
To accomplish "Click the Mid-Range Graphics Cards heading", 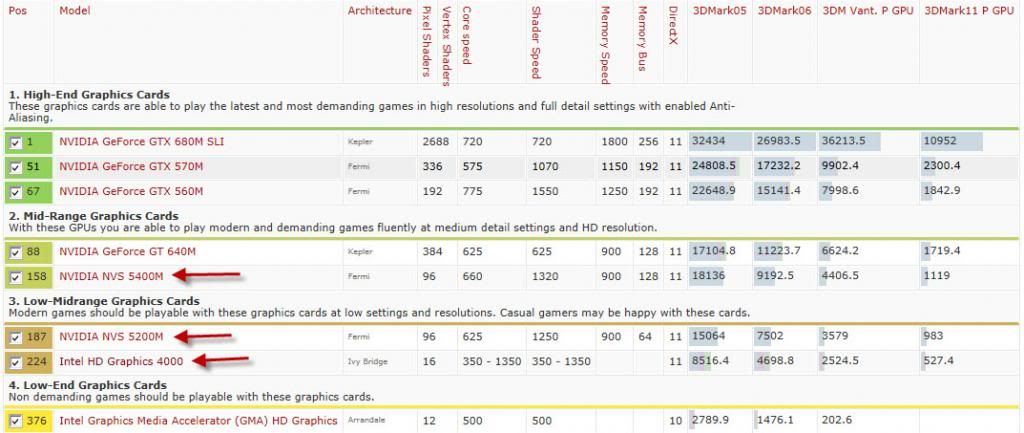I will 93,216.
